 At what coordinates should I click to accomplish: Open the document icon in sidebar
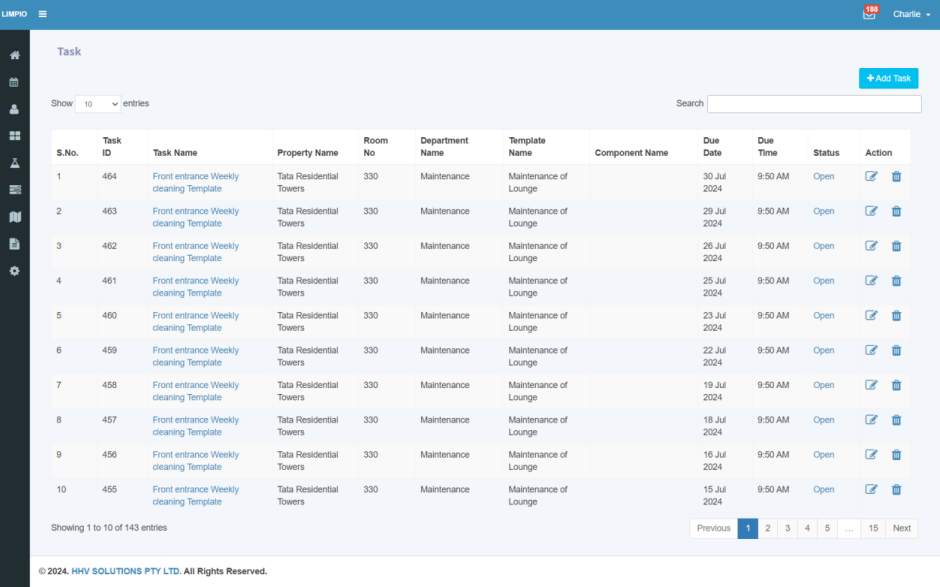(x=15, y=244)
